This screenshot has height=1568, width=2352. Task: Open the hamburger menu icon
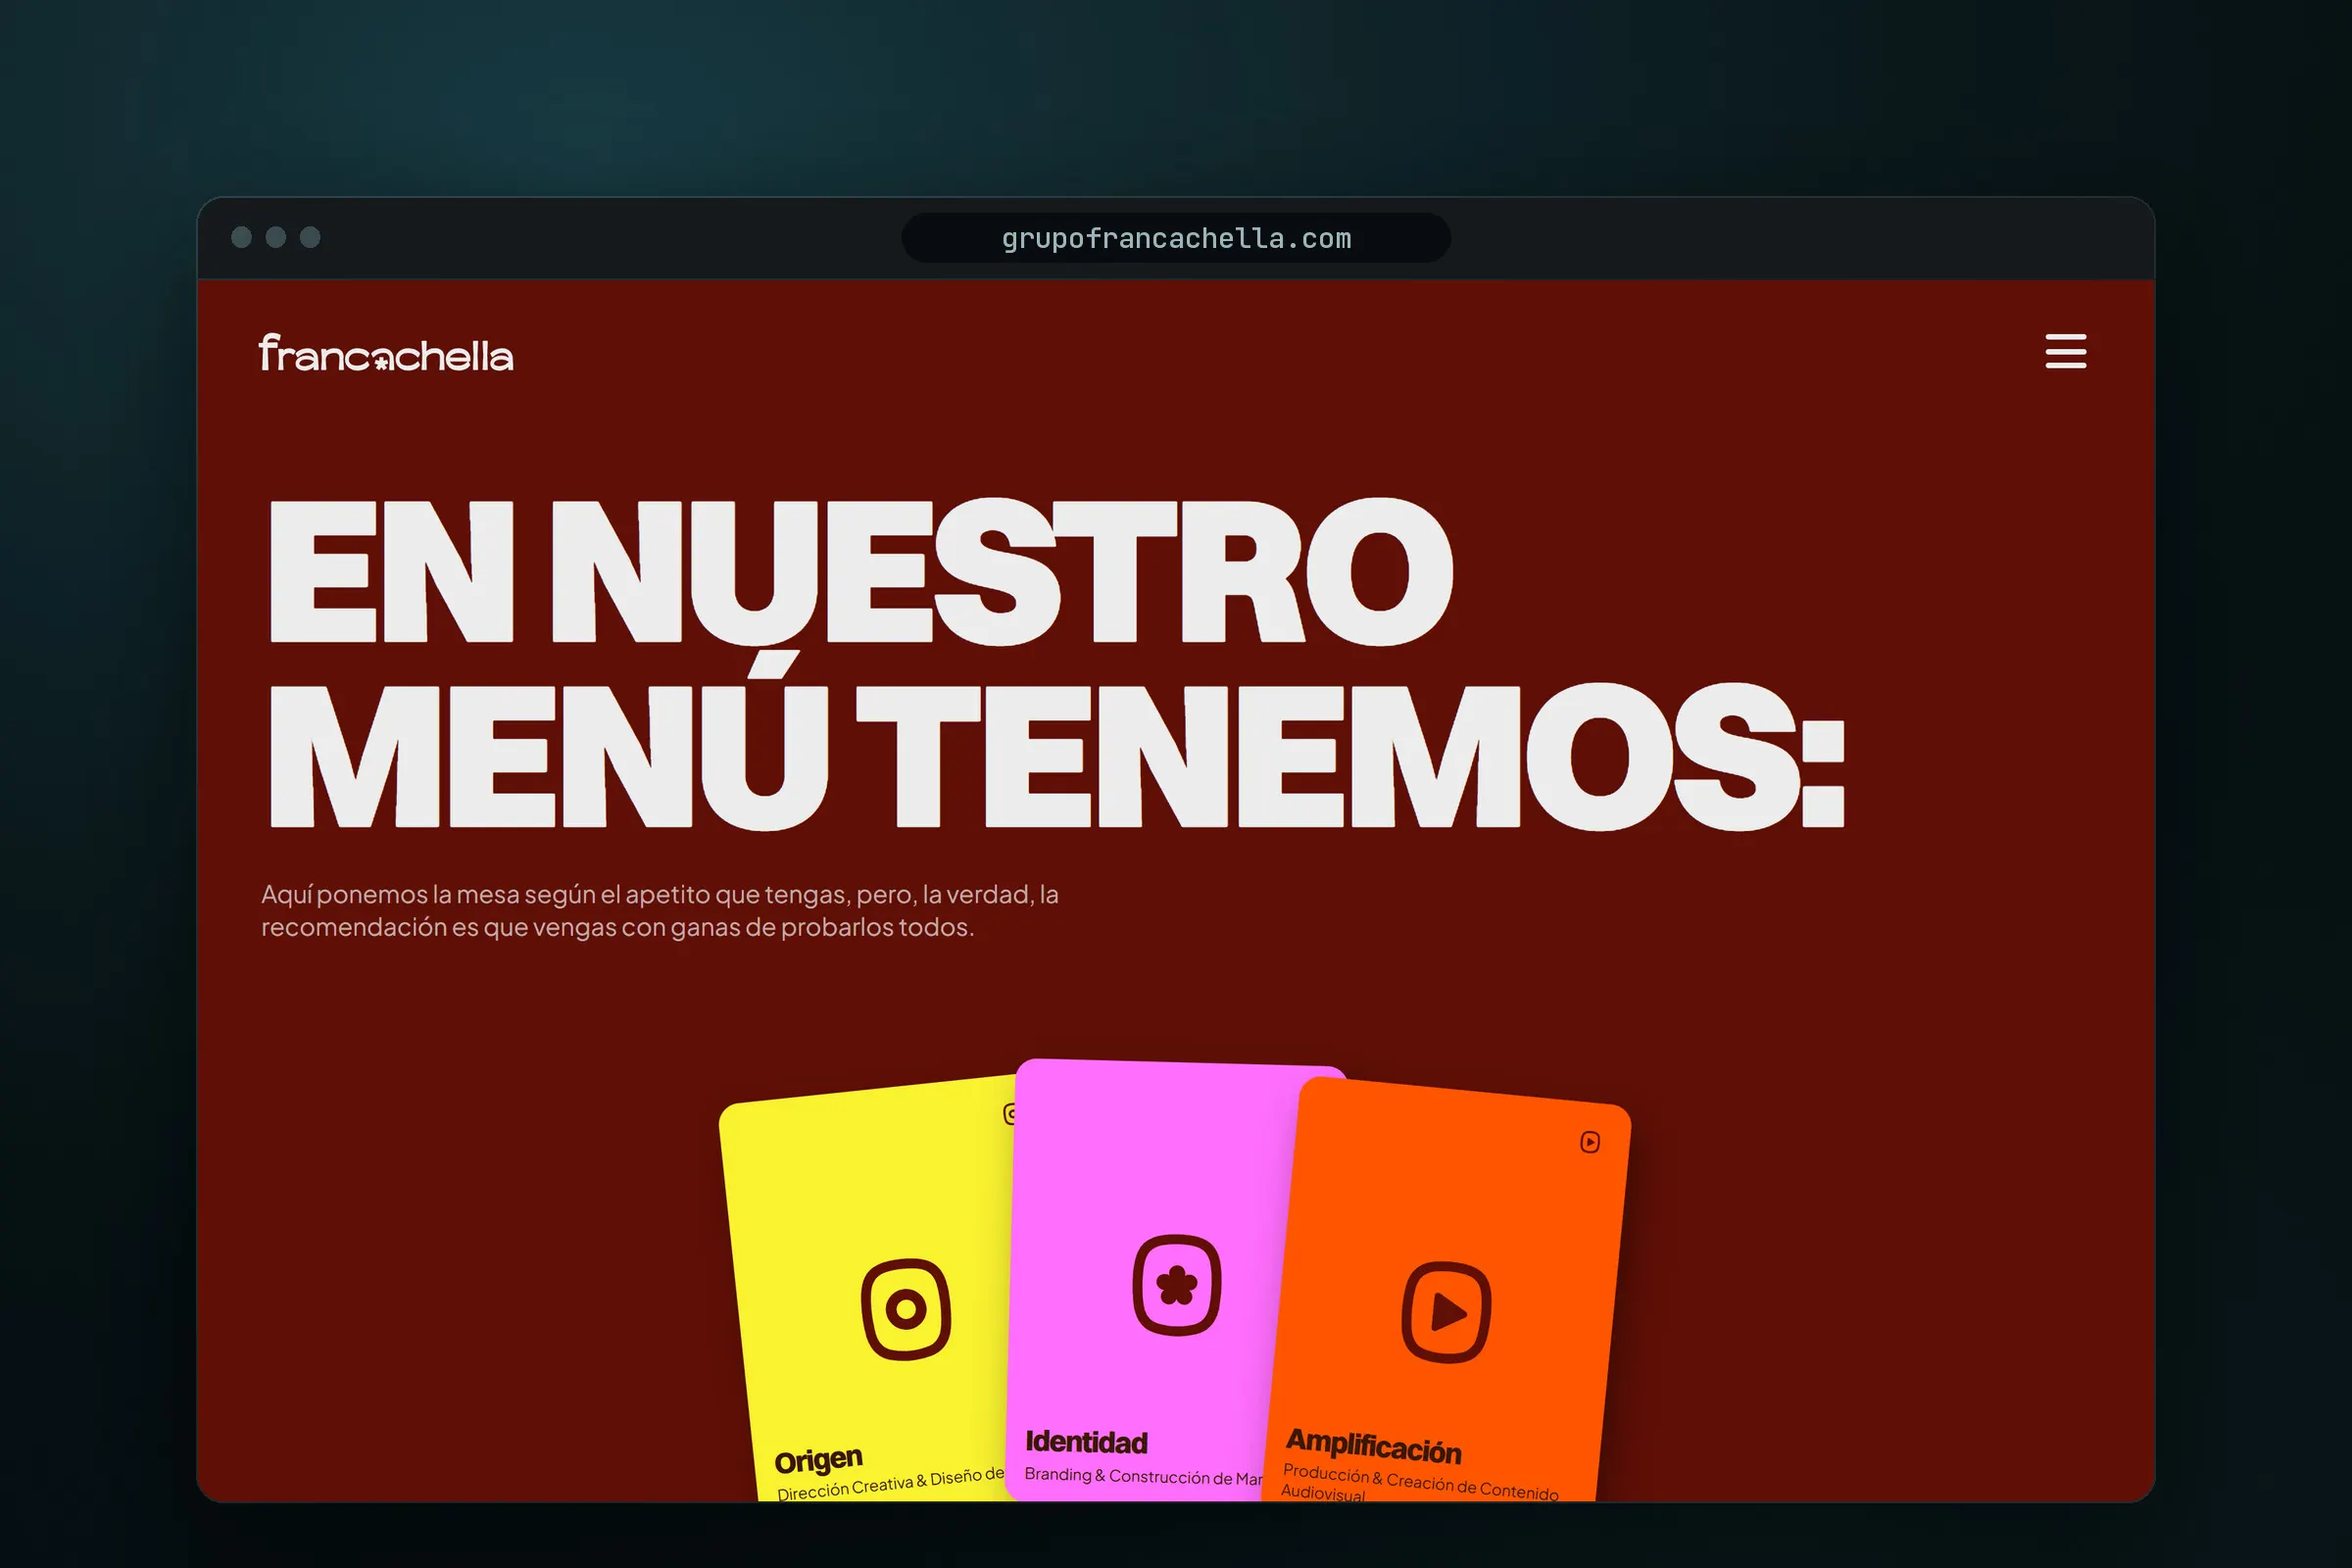(2065, 351)
